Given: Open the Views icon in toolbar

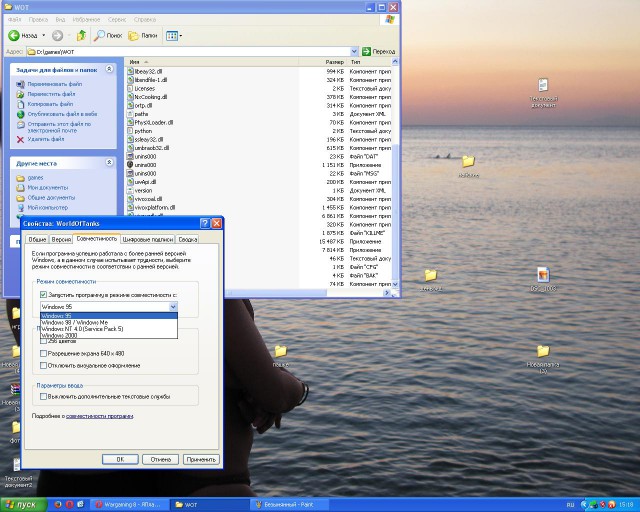Looking at the screenshot, I should pyautogui.click(x=172, y=36).
